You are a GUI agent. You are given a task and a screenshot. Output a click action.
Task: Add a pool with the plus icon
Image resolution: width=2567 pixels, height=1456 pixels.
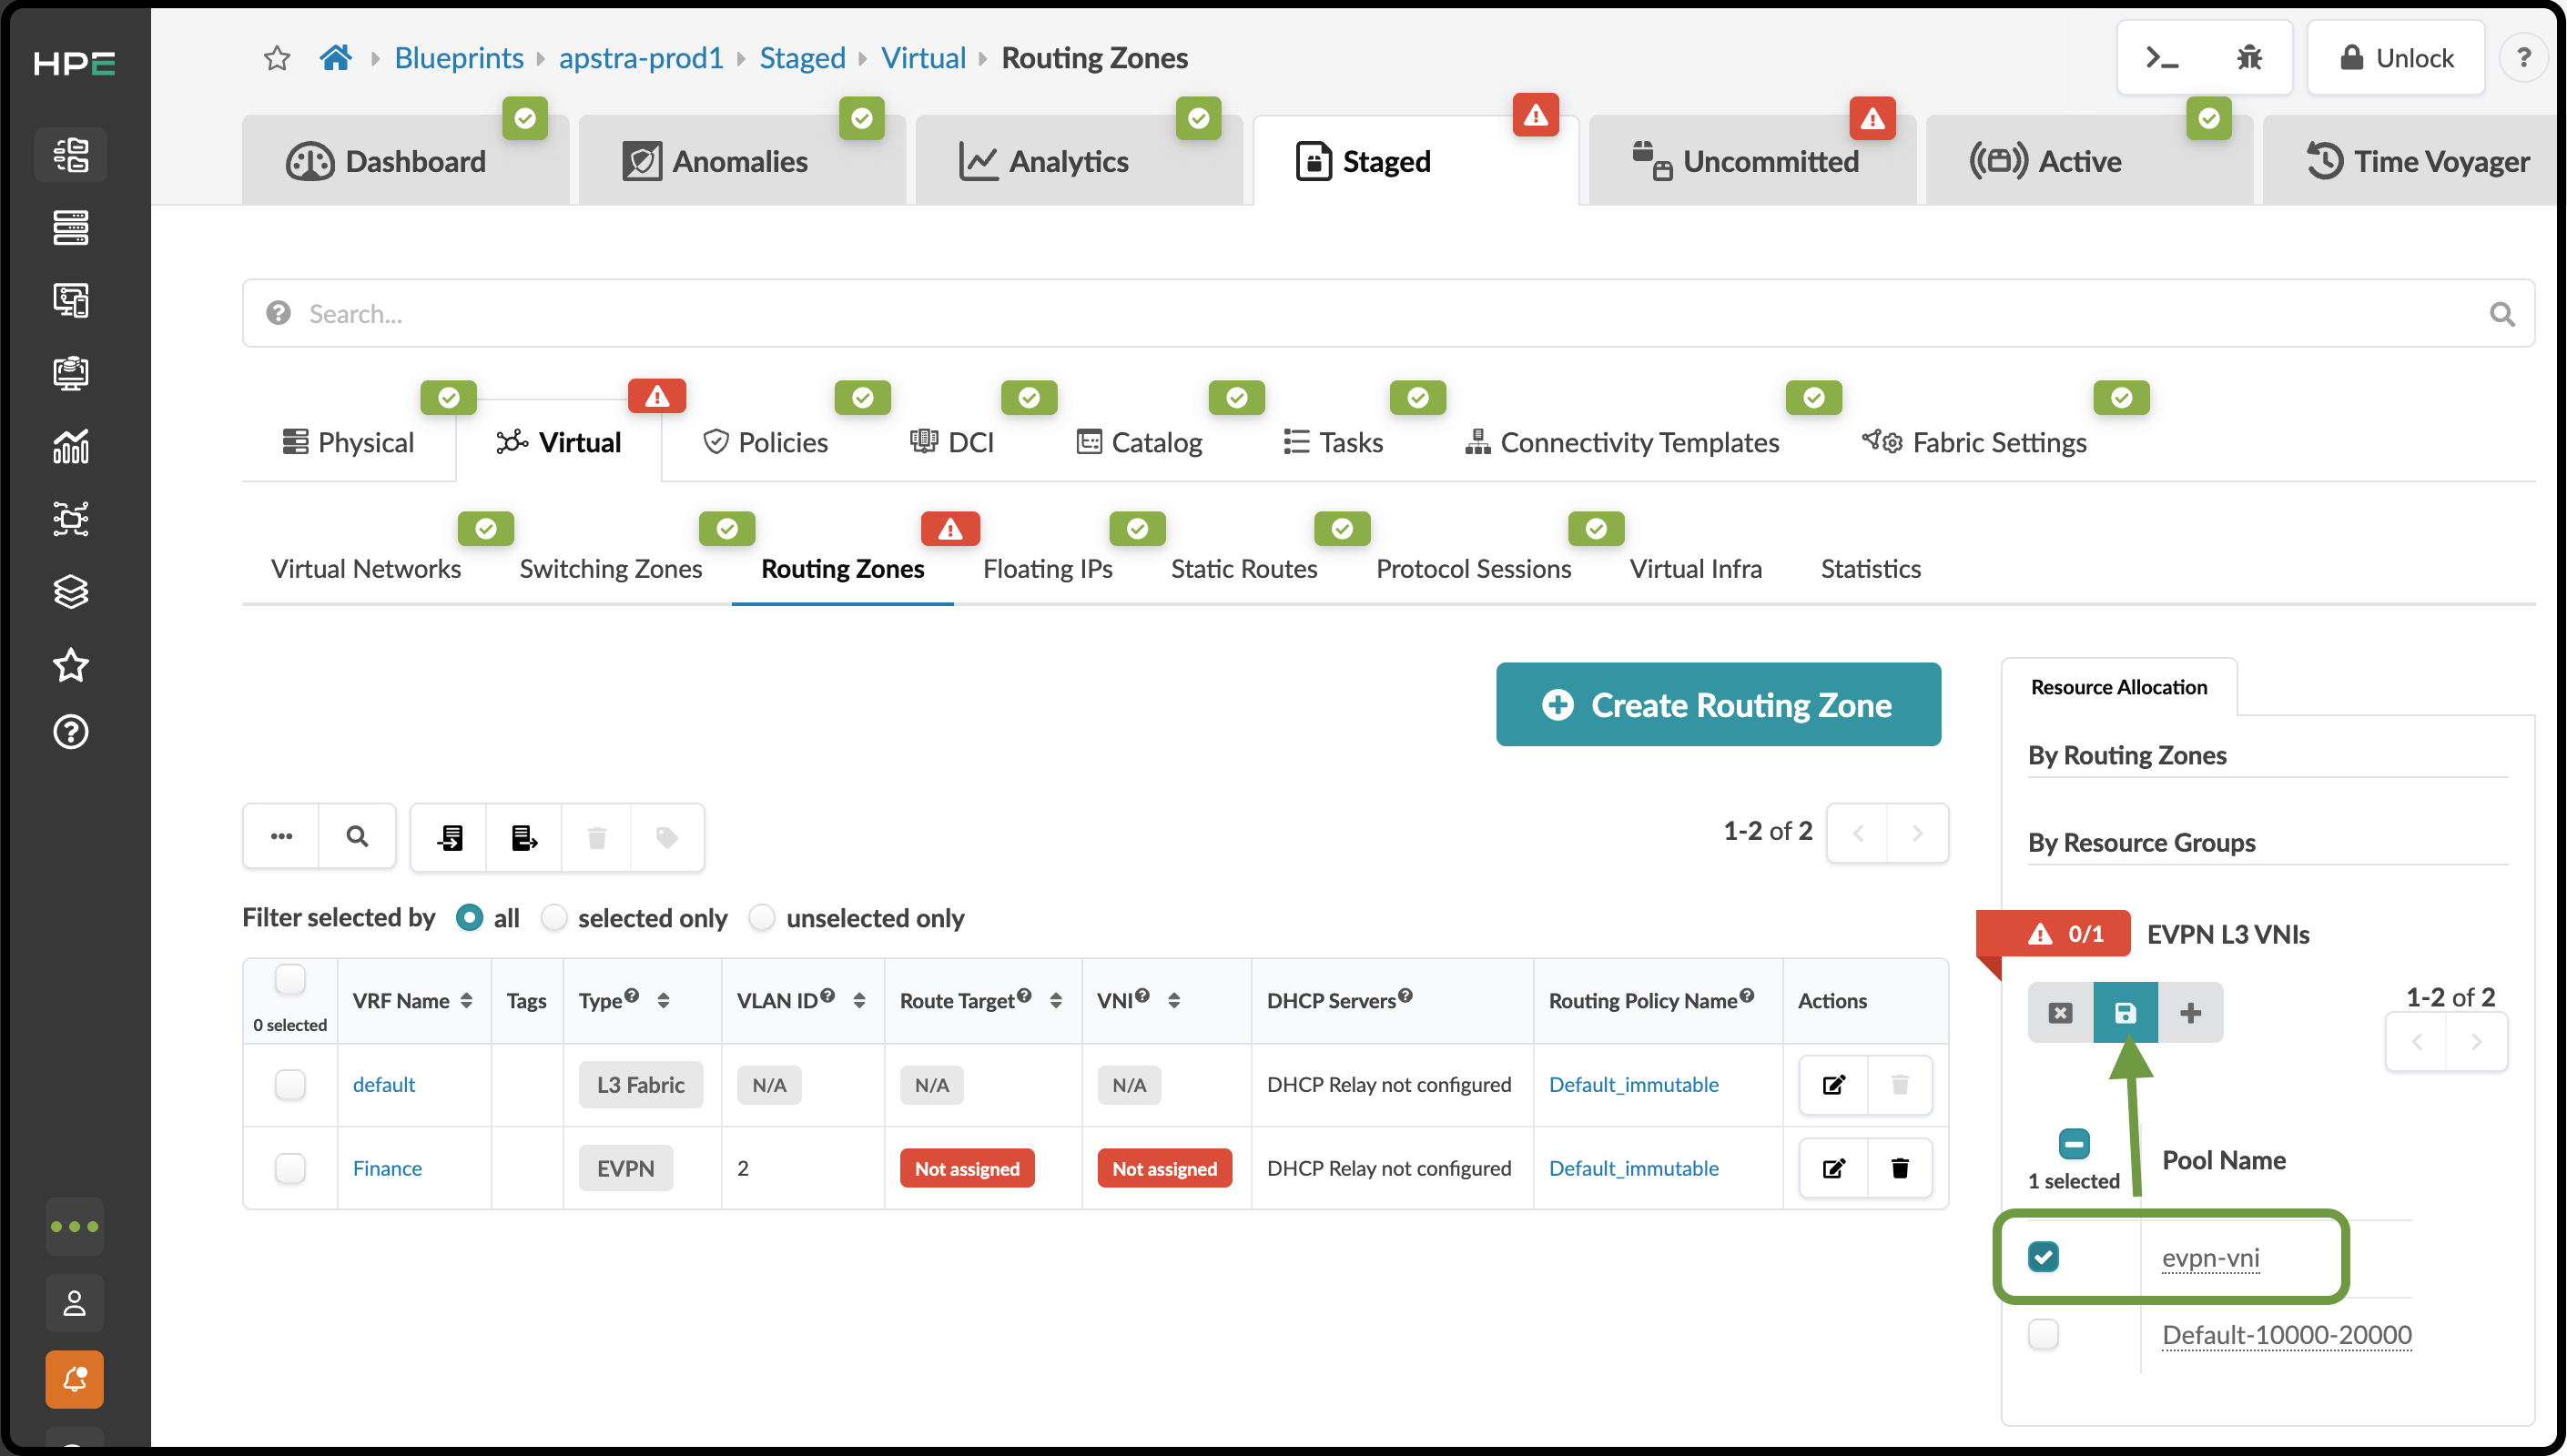click(2190, 1013)
